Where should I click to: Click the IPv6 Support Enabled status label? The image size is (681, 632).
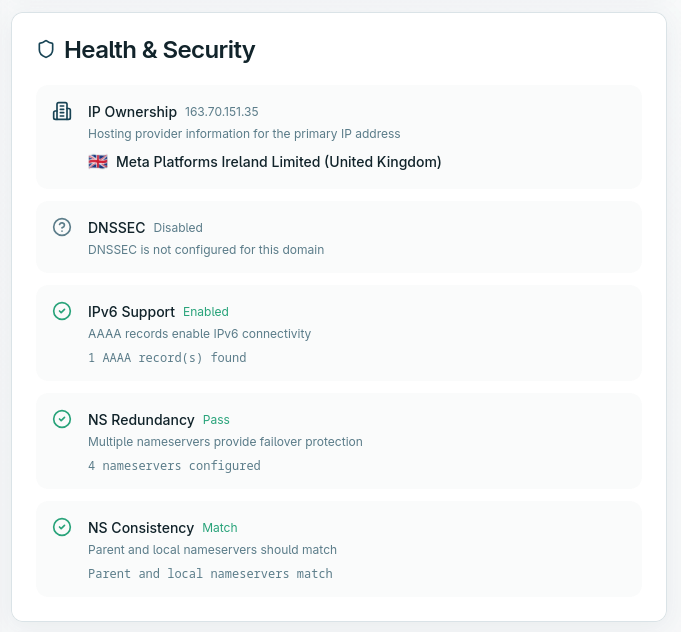click(x=205, y=312)
